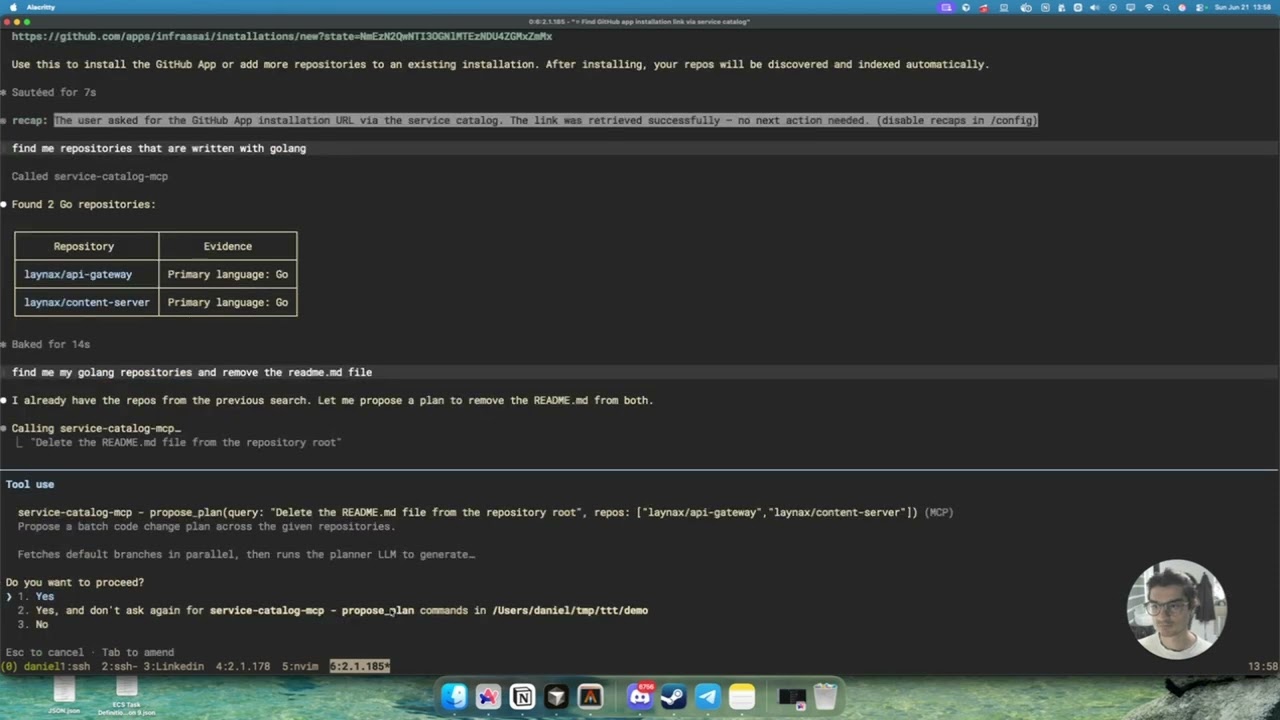Viewport: 1280px width, 720px height.
Task: Open the Trash in the Dock
Action: click(825, 696)
